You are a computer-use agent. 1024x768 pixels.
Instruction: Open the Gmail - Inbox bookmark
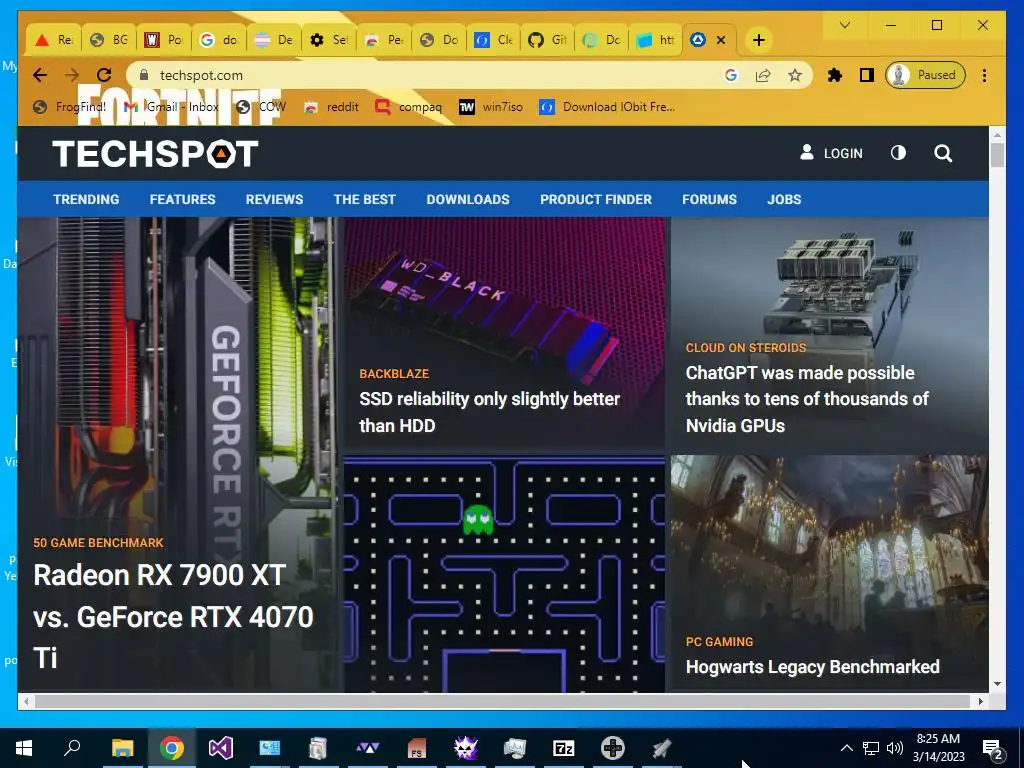[x=172, y=106]
